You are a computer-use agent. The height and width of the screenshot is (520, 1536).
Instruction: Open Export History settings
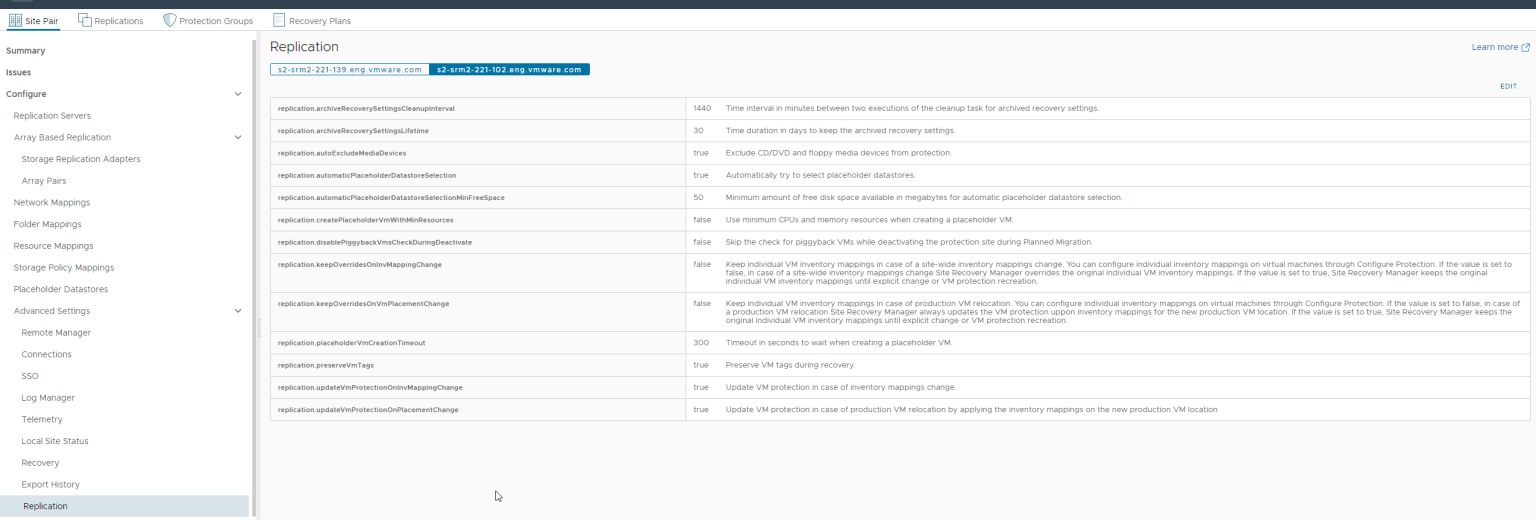click(51, 484)
